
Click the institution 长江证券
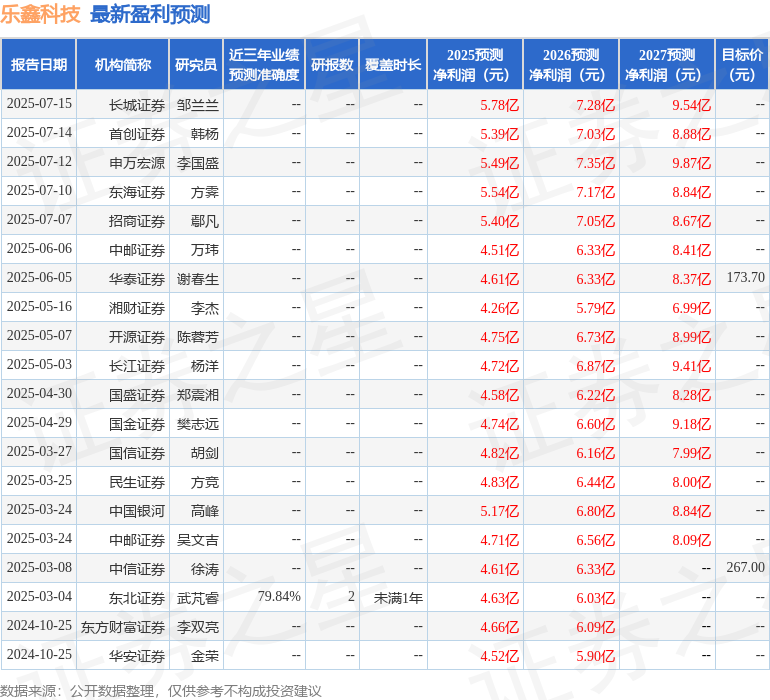pos(137,366)
